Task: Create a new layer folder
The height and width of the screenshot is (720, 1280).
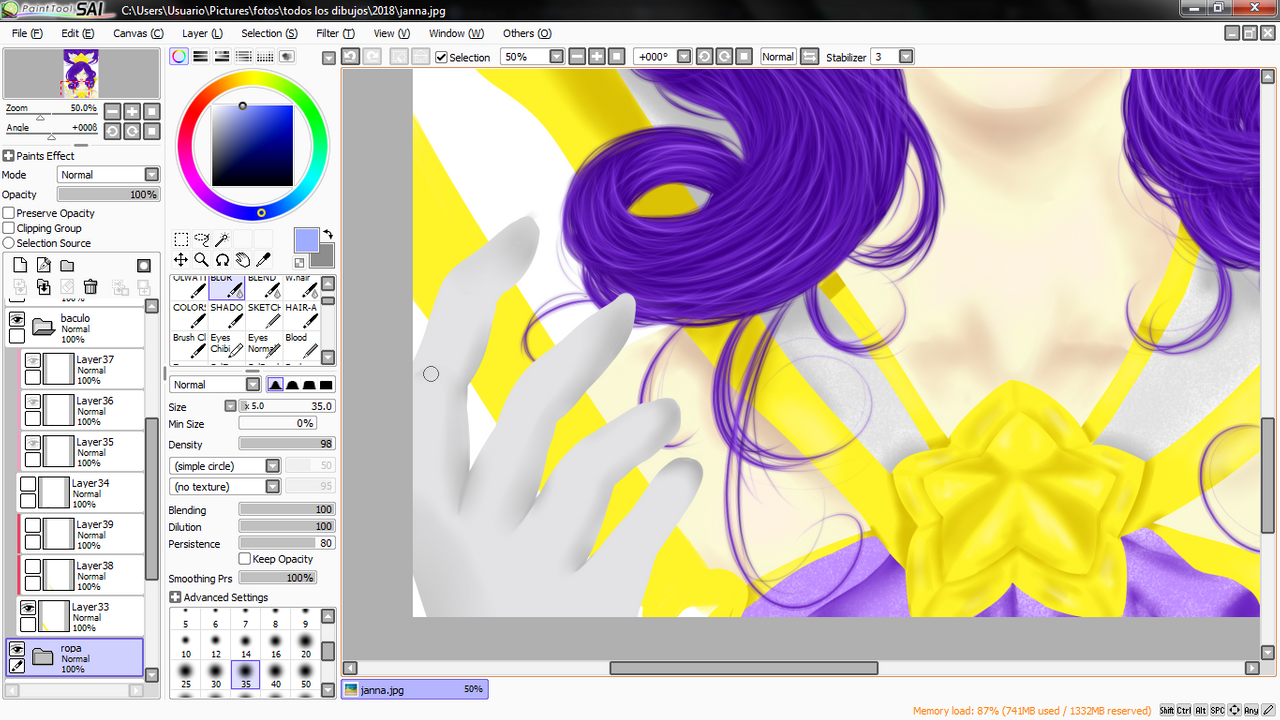Action: click(67, 265)
